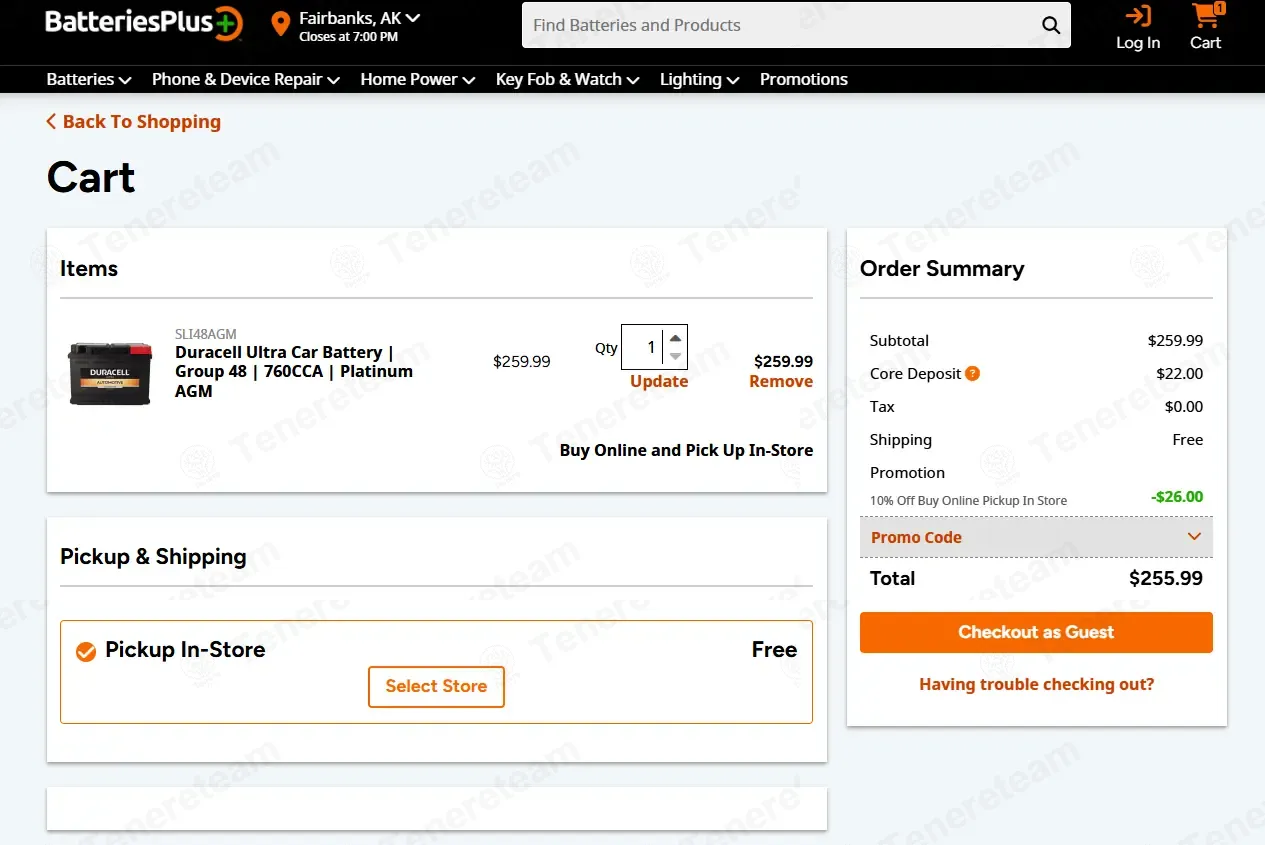1265x845 pixels.
Task: Click the Core Deposit help question icon
Action: 972,373
